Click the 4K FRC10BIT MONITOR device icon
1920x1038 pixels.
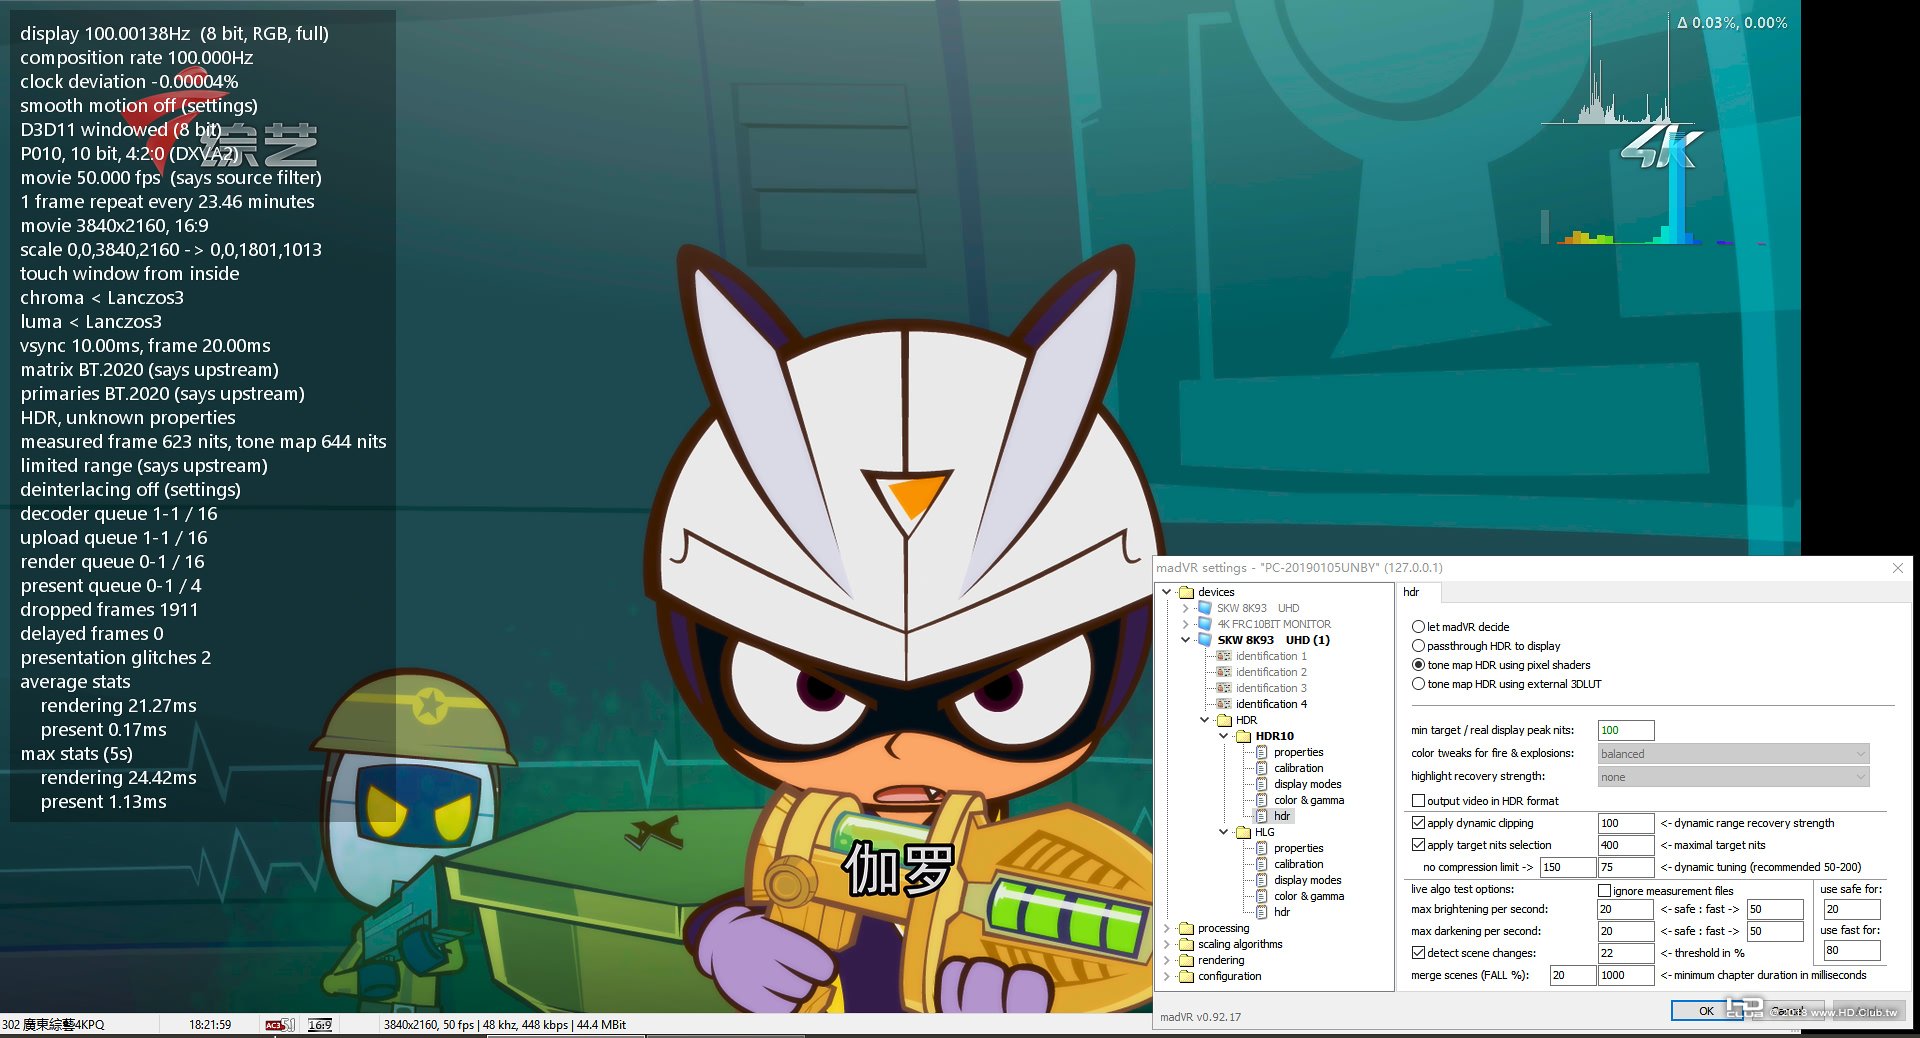point(1205,624)
